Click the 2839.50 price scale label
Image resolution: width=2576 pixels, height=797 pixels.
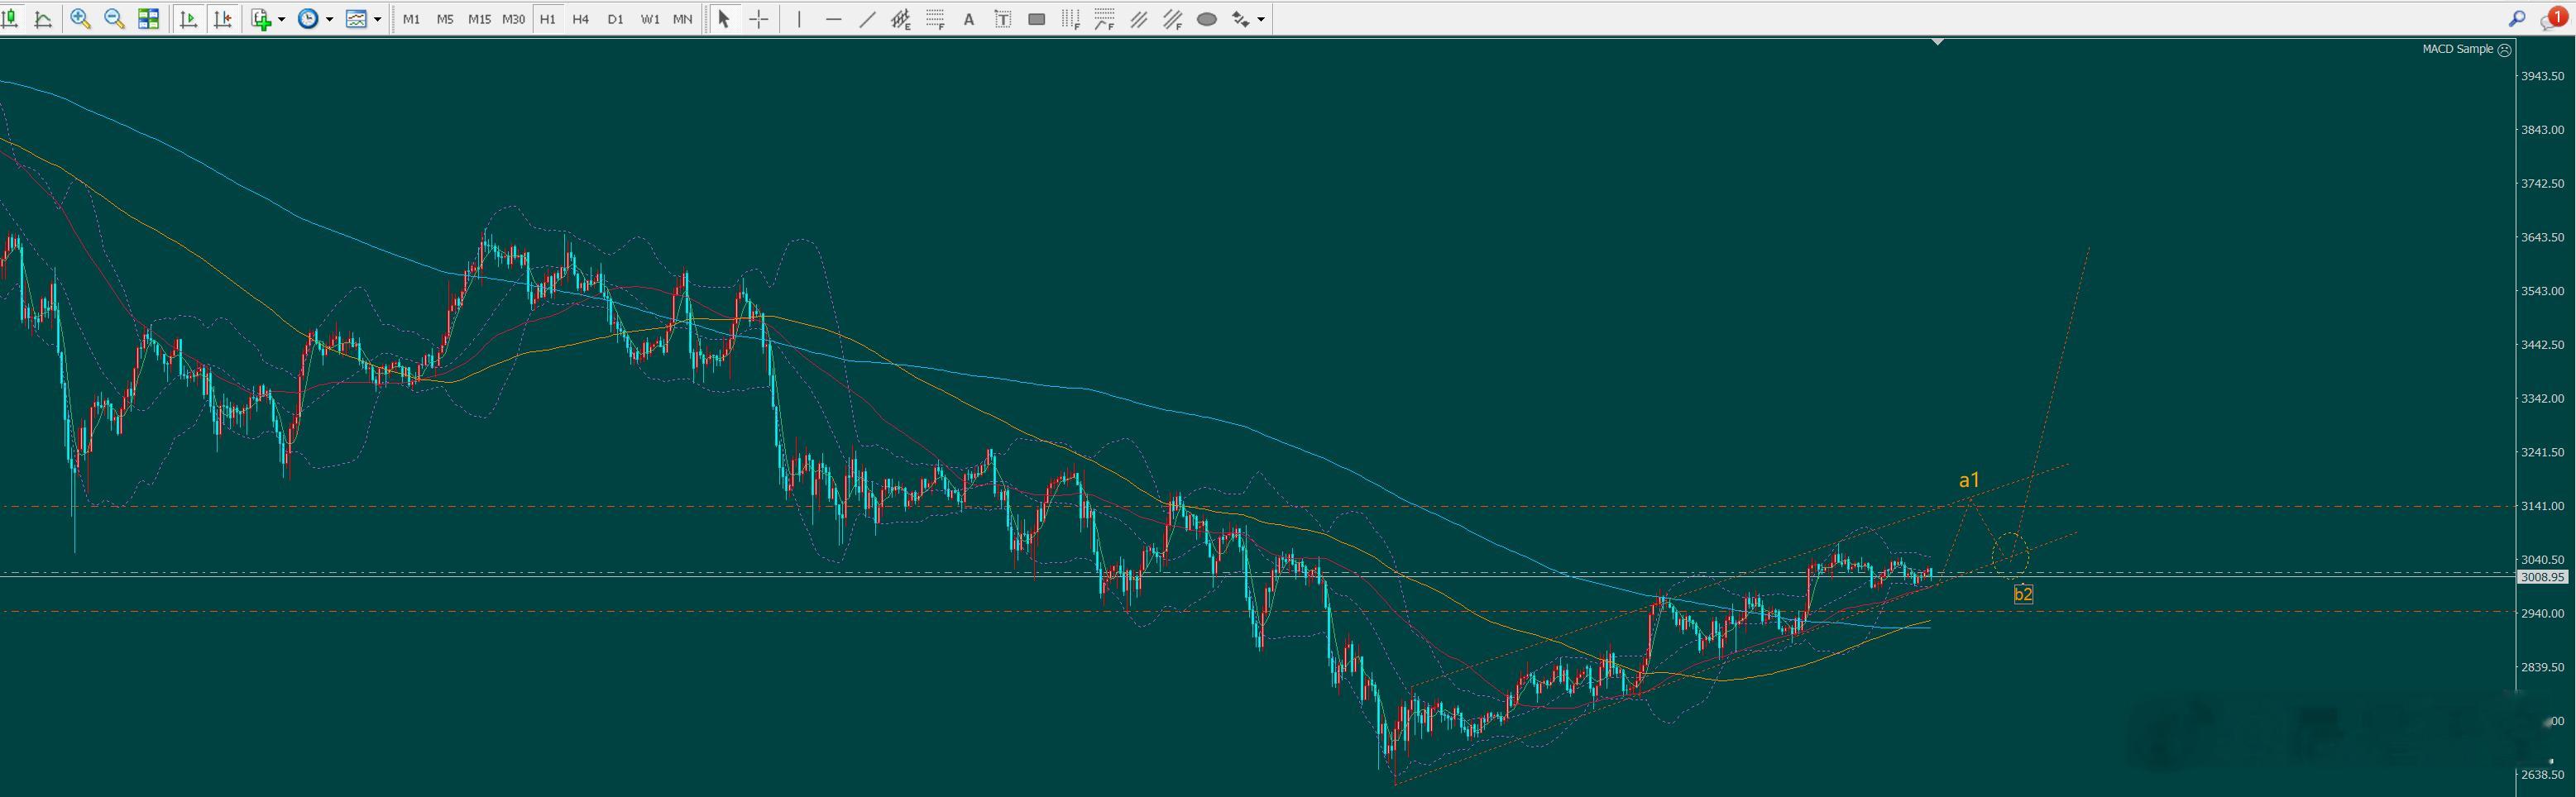[x=2542, y=667]
